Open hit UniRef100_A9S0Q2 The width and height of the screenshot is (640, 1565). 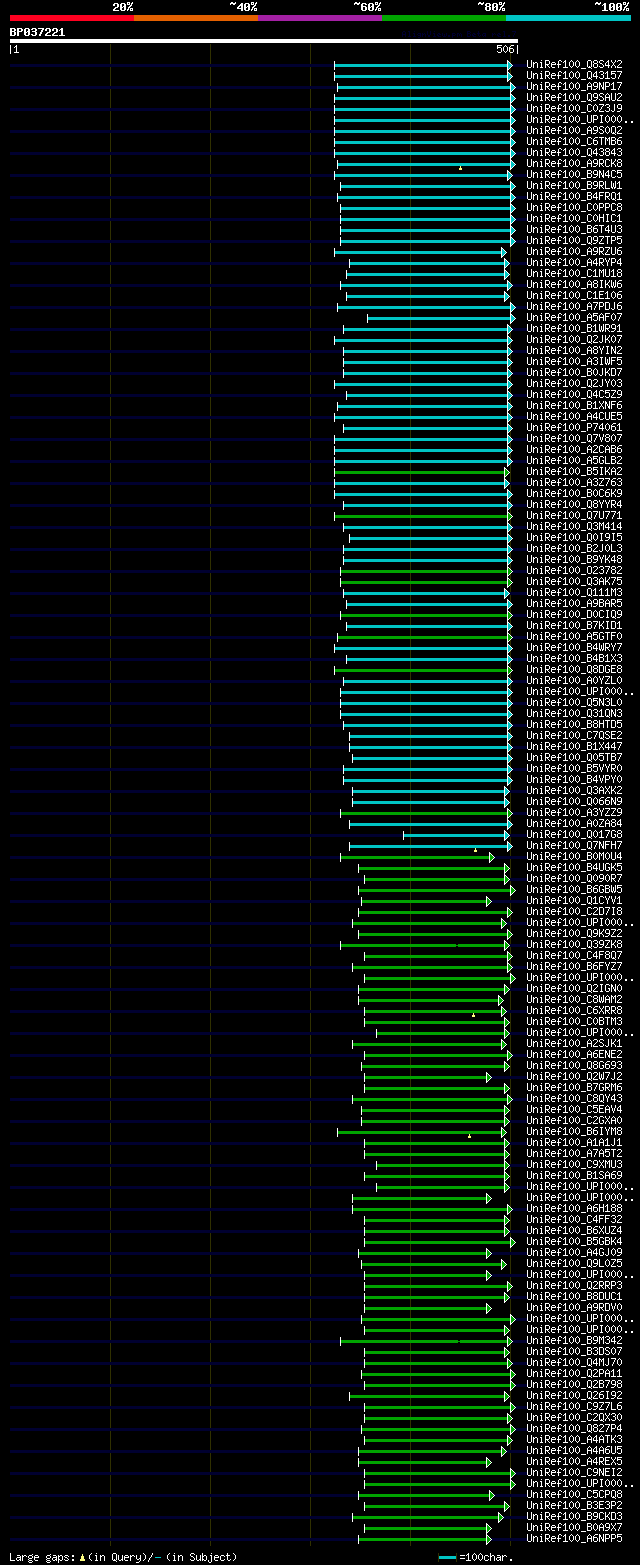[x=574, y=130]
